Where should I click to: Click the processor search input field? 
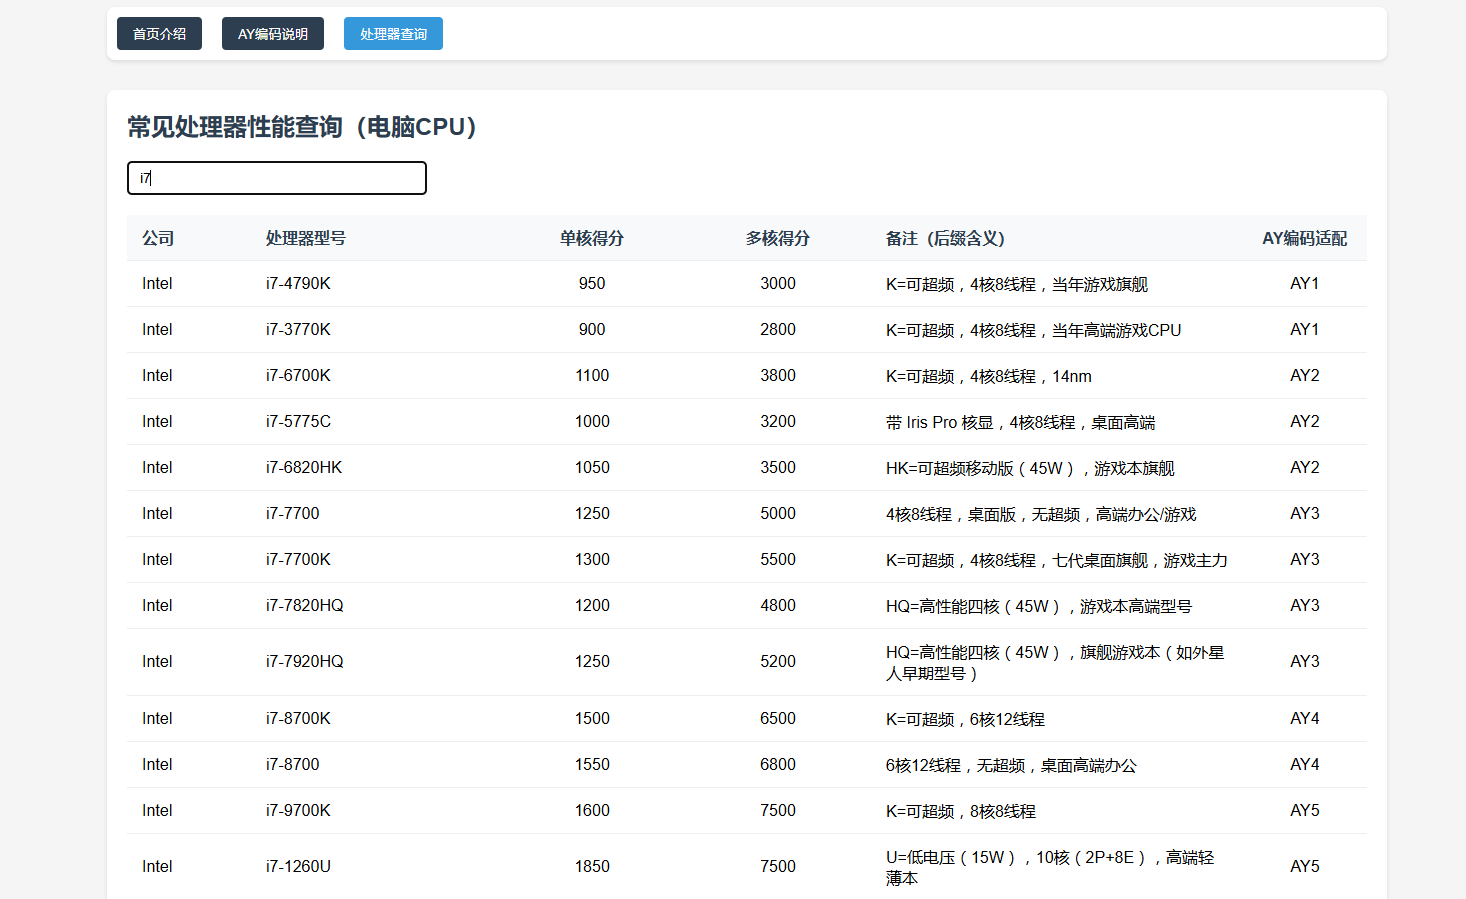[277, 178]
